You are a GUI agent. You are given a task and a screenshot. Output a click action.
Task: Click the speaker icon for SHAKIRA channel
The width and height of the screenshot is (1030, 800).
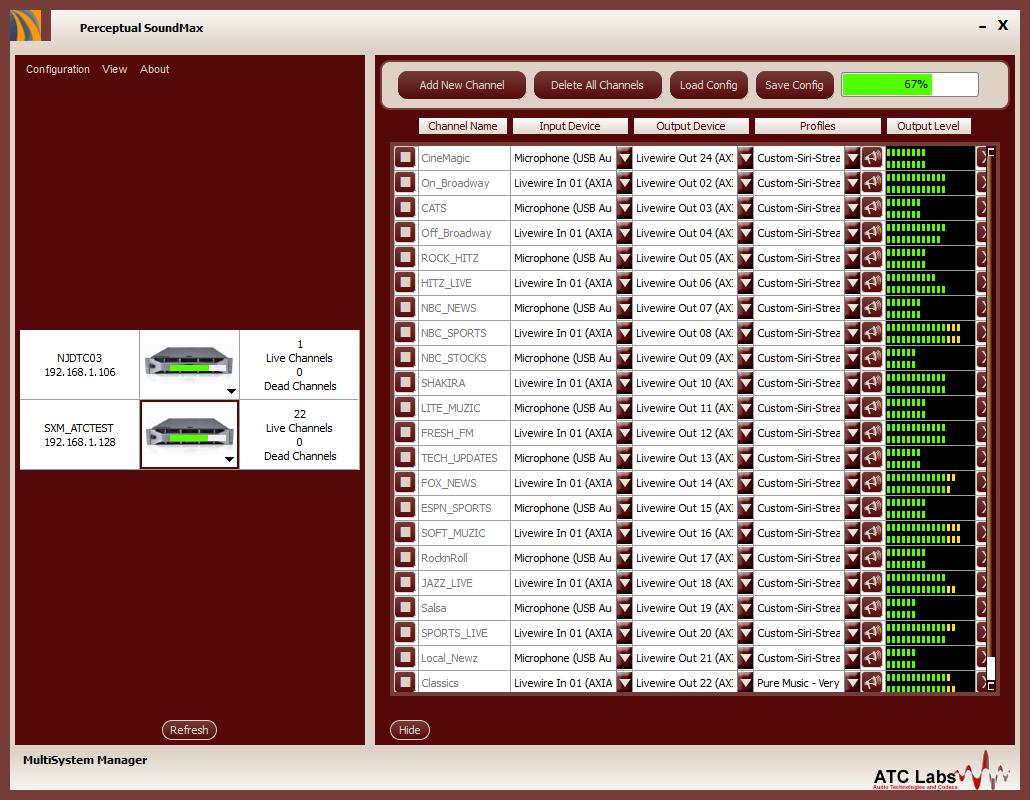(872, 382)
